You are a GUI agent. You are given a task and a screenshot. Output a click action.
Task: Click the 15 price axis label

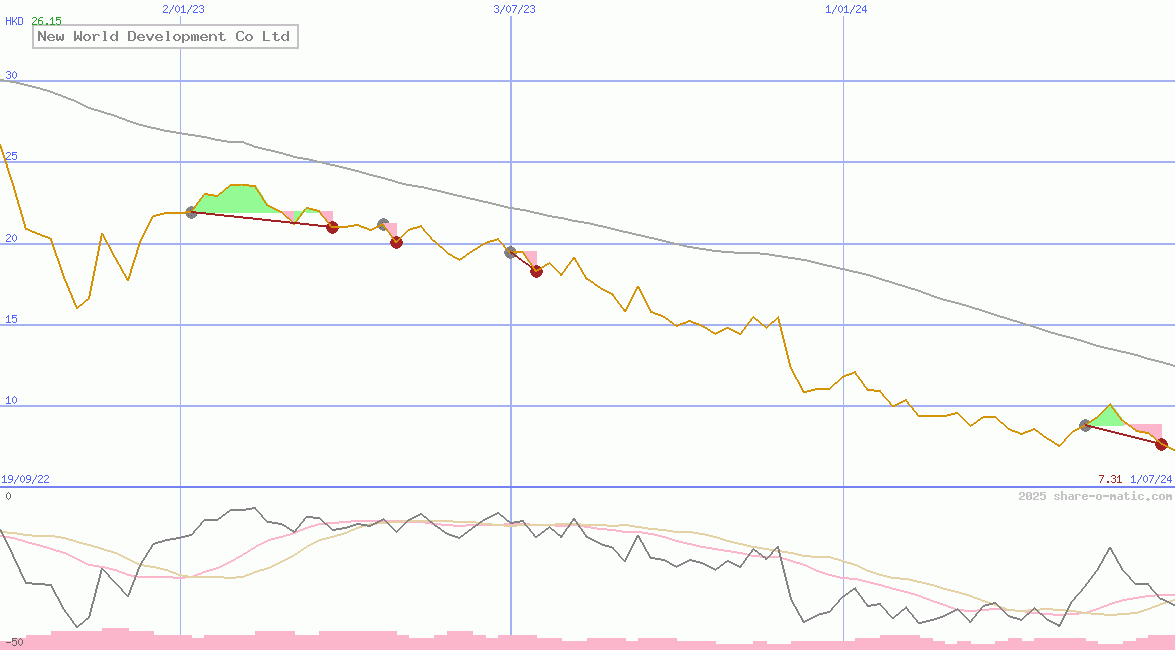(11, 319)
